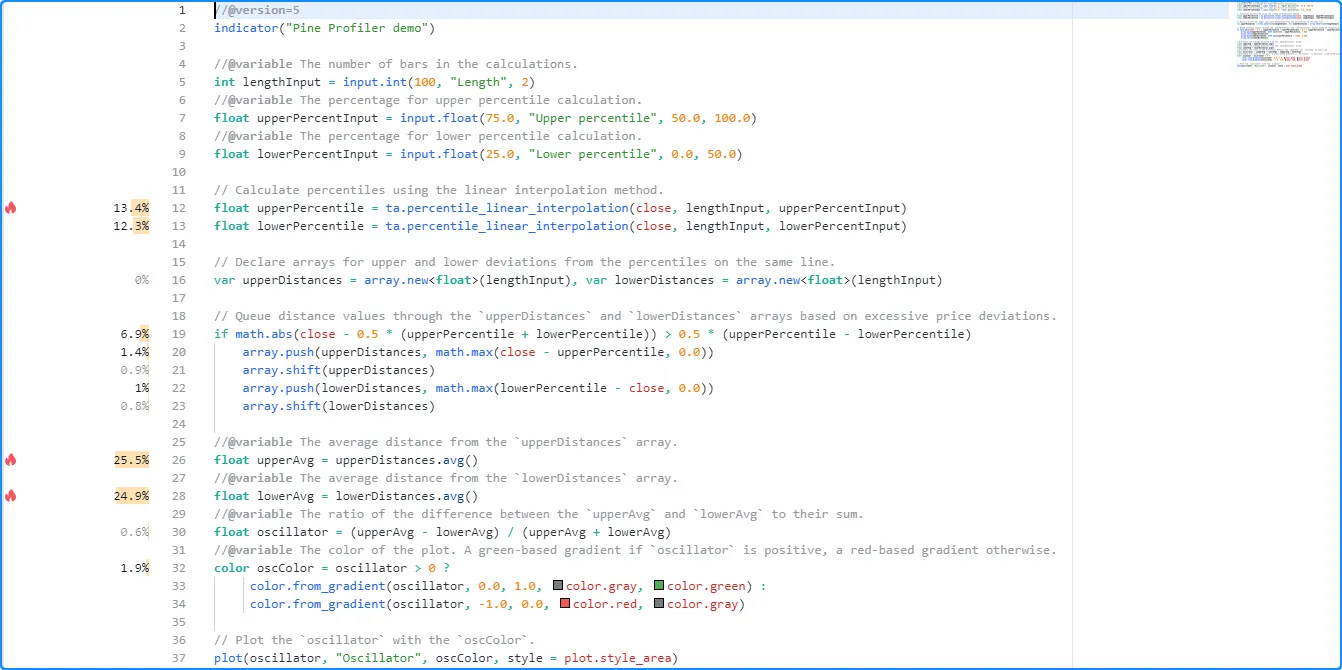Click the flame icon beside line 12

(11, 208)
